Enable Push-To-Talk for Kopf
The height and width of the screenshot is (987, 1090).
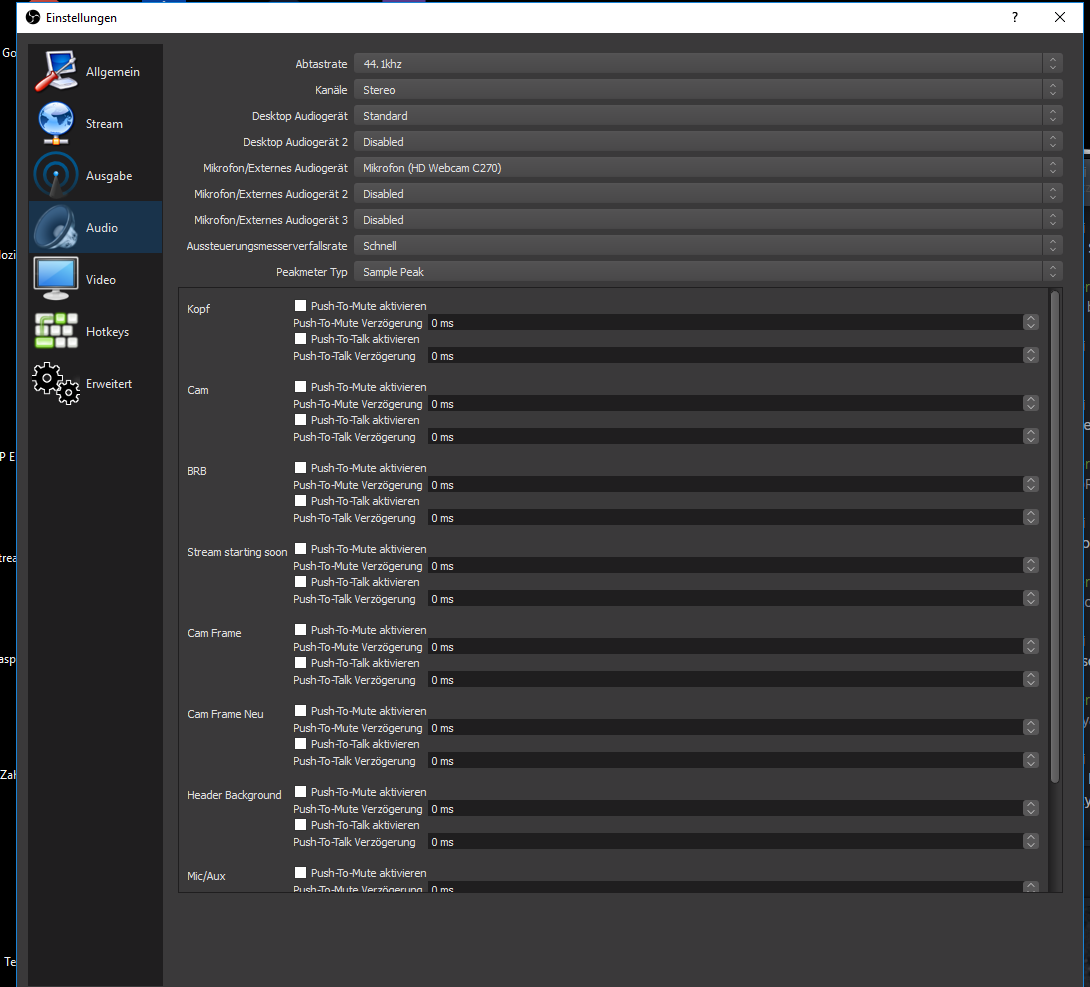click(x=300, y=338)
